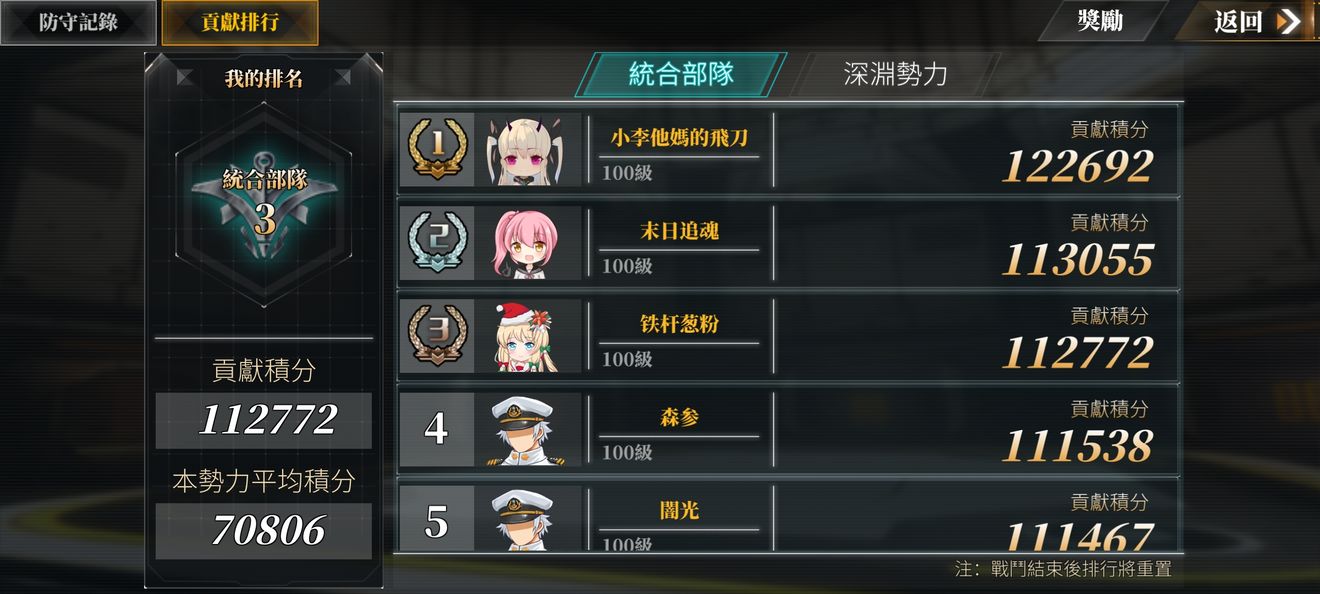
Task: Click the silver laurel rank 2 medal
Action: [x=437, y=242]
